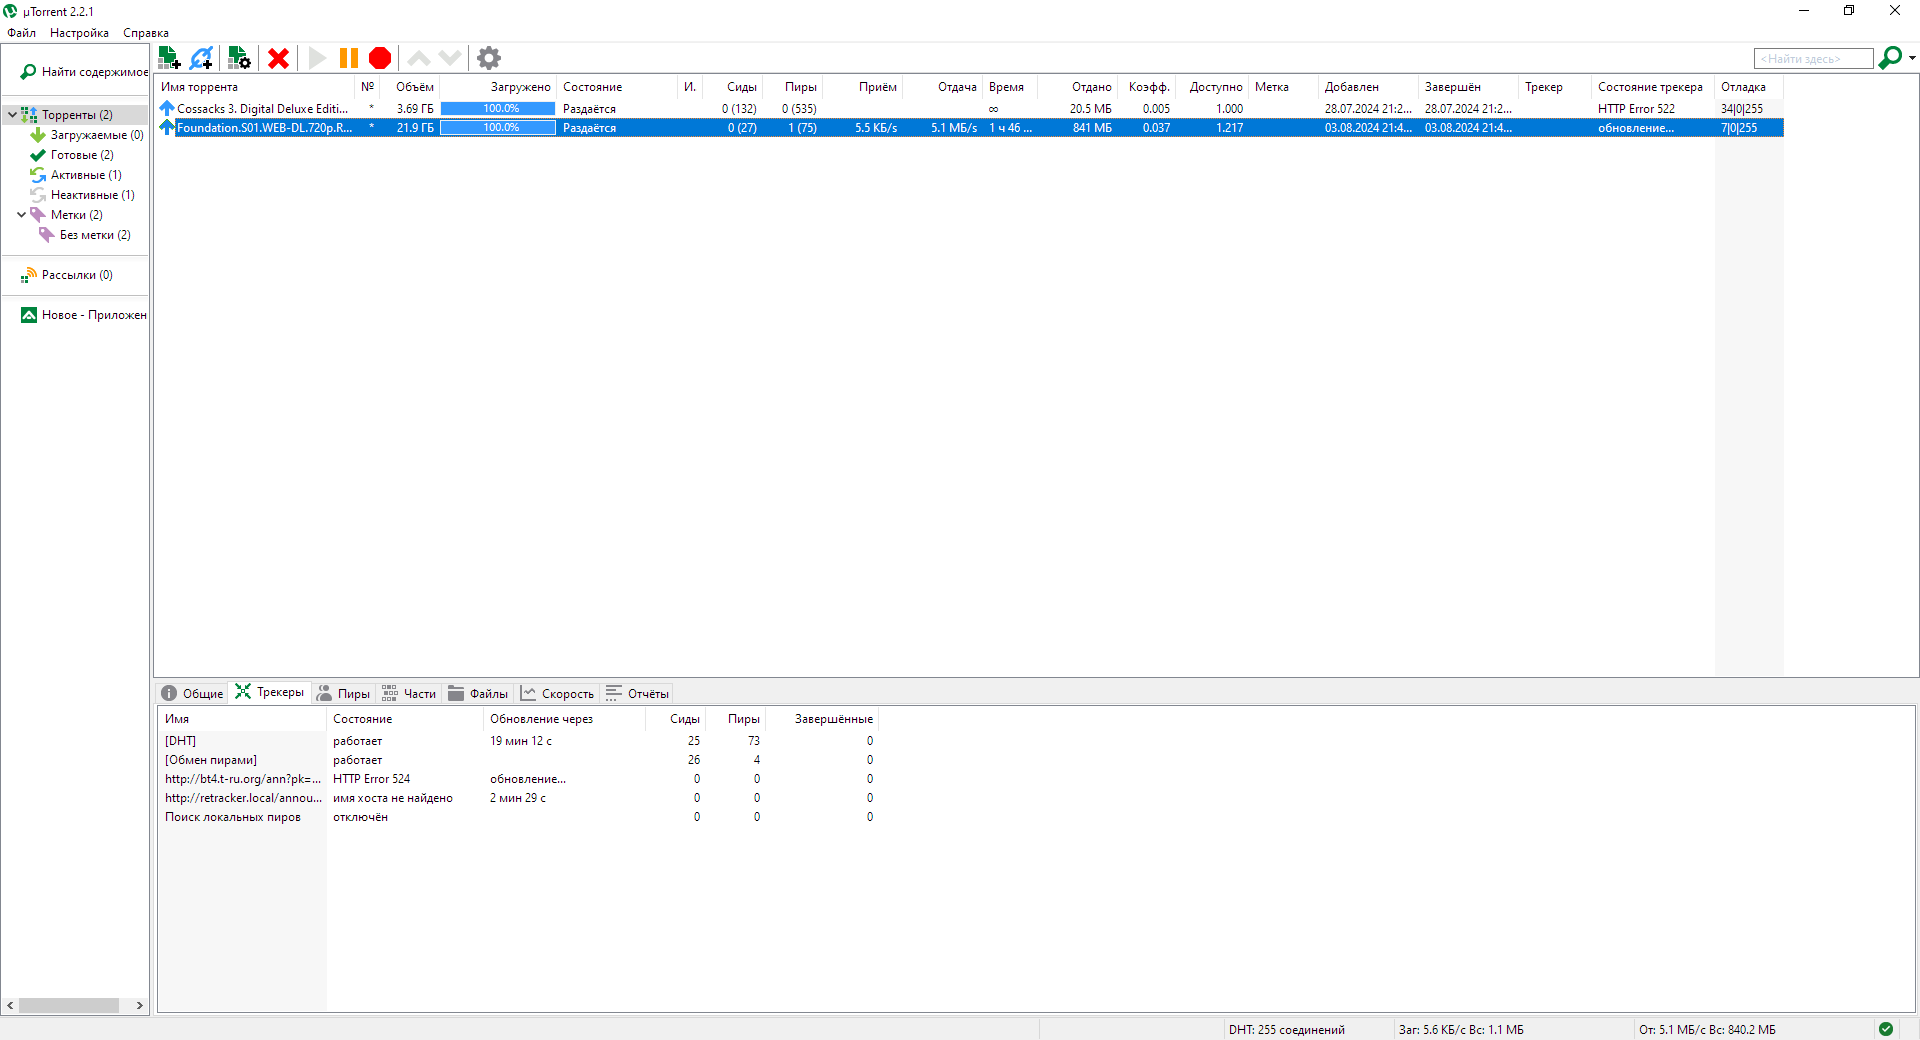The width and height of the screenshot is (1920, 1040).
Task: Select the 'Загружаемые (0)' filter
Action: [x=97, y=135]
